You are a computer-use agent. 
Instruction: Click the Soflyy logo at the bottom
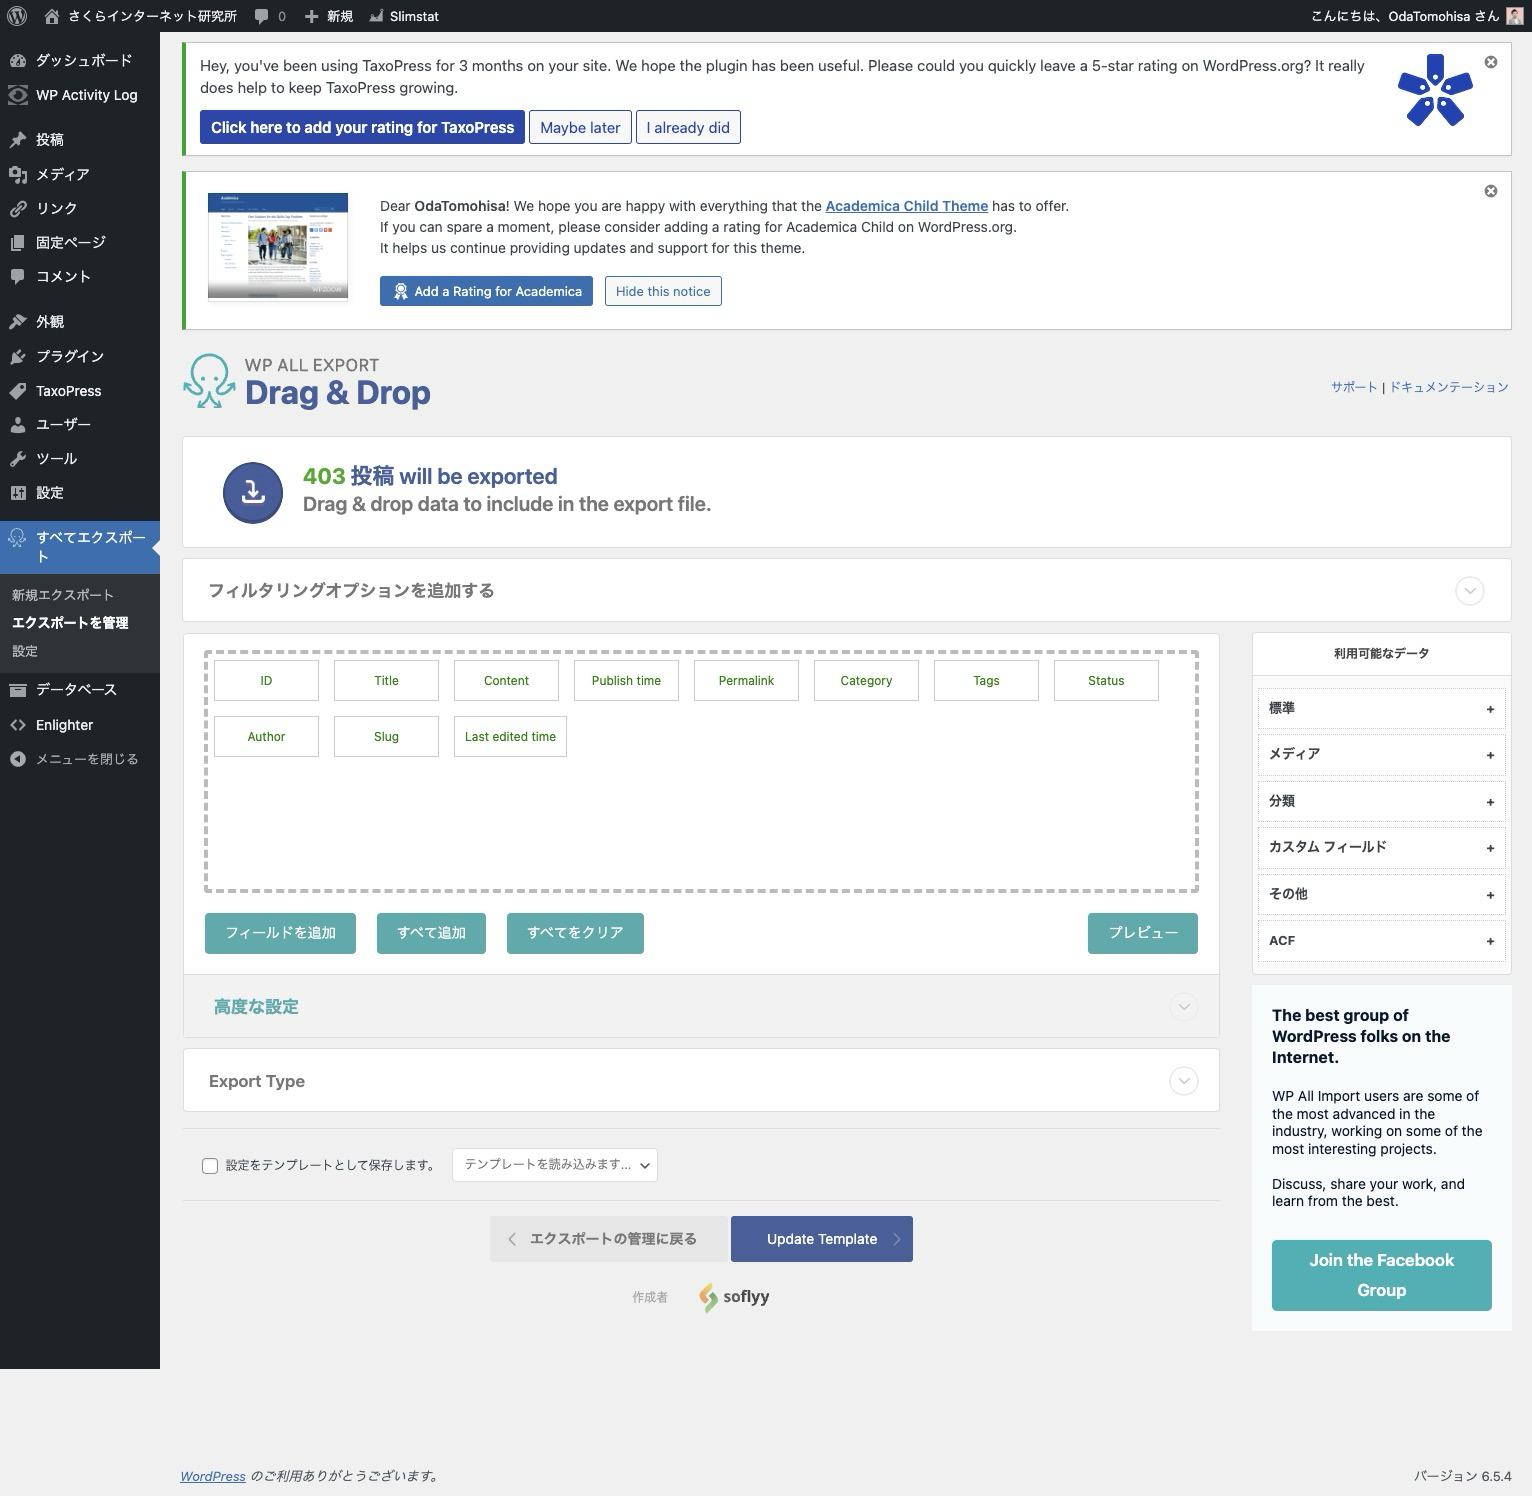(733, 1296)
